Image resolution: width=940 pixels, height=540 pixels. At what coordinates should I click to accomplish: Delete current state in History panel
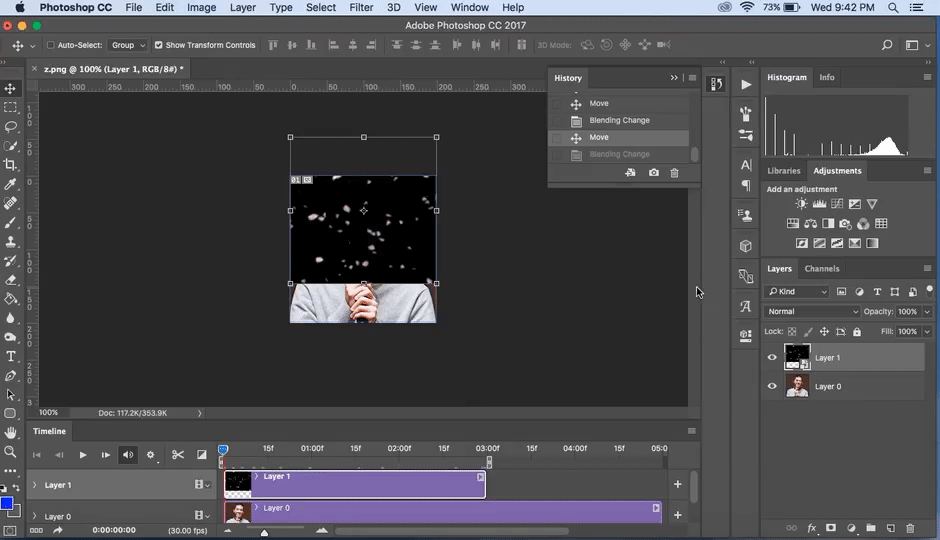(x=674, y=173)
